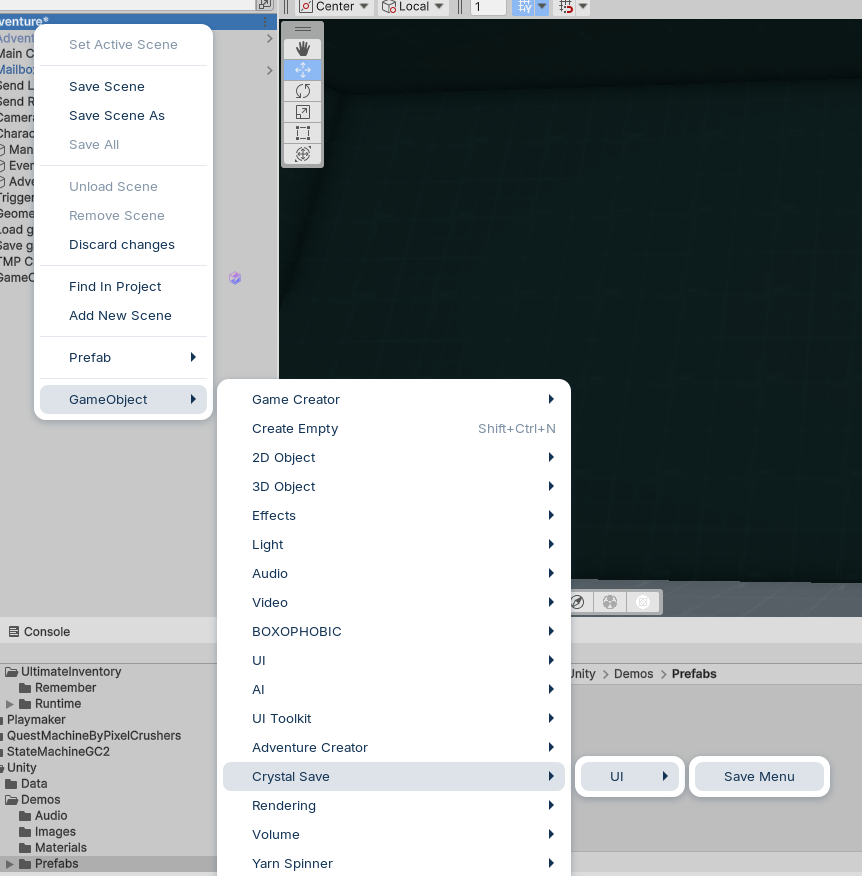Expand the Runtime folder
862x876 pixels.
(11, 704)
